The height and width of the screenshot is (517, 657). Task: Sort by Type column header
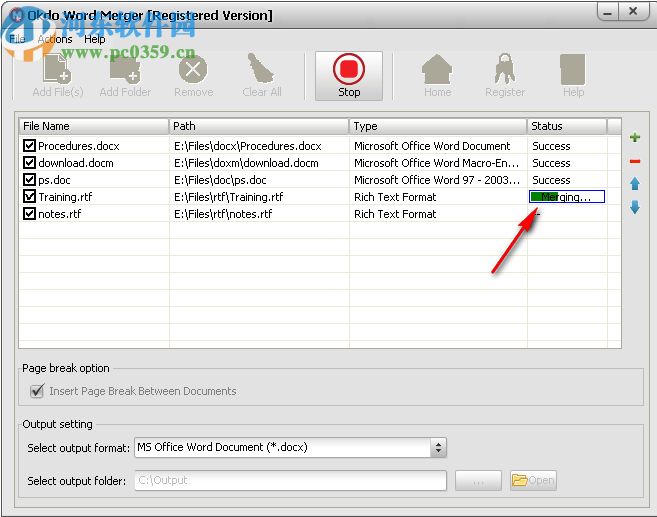(438, 126)
